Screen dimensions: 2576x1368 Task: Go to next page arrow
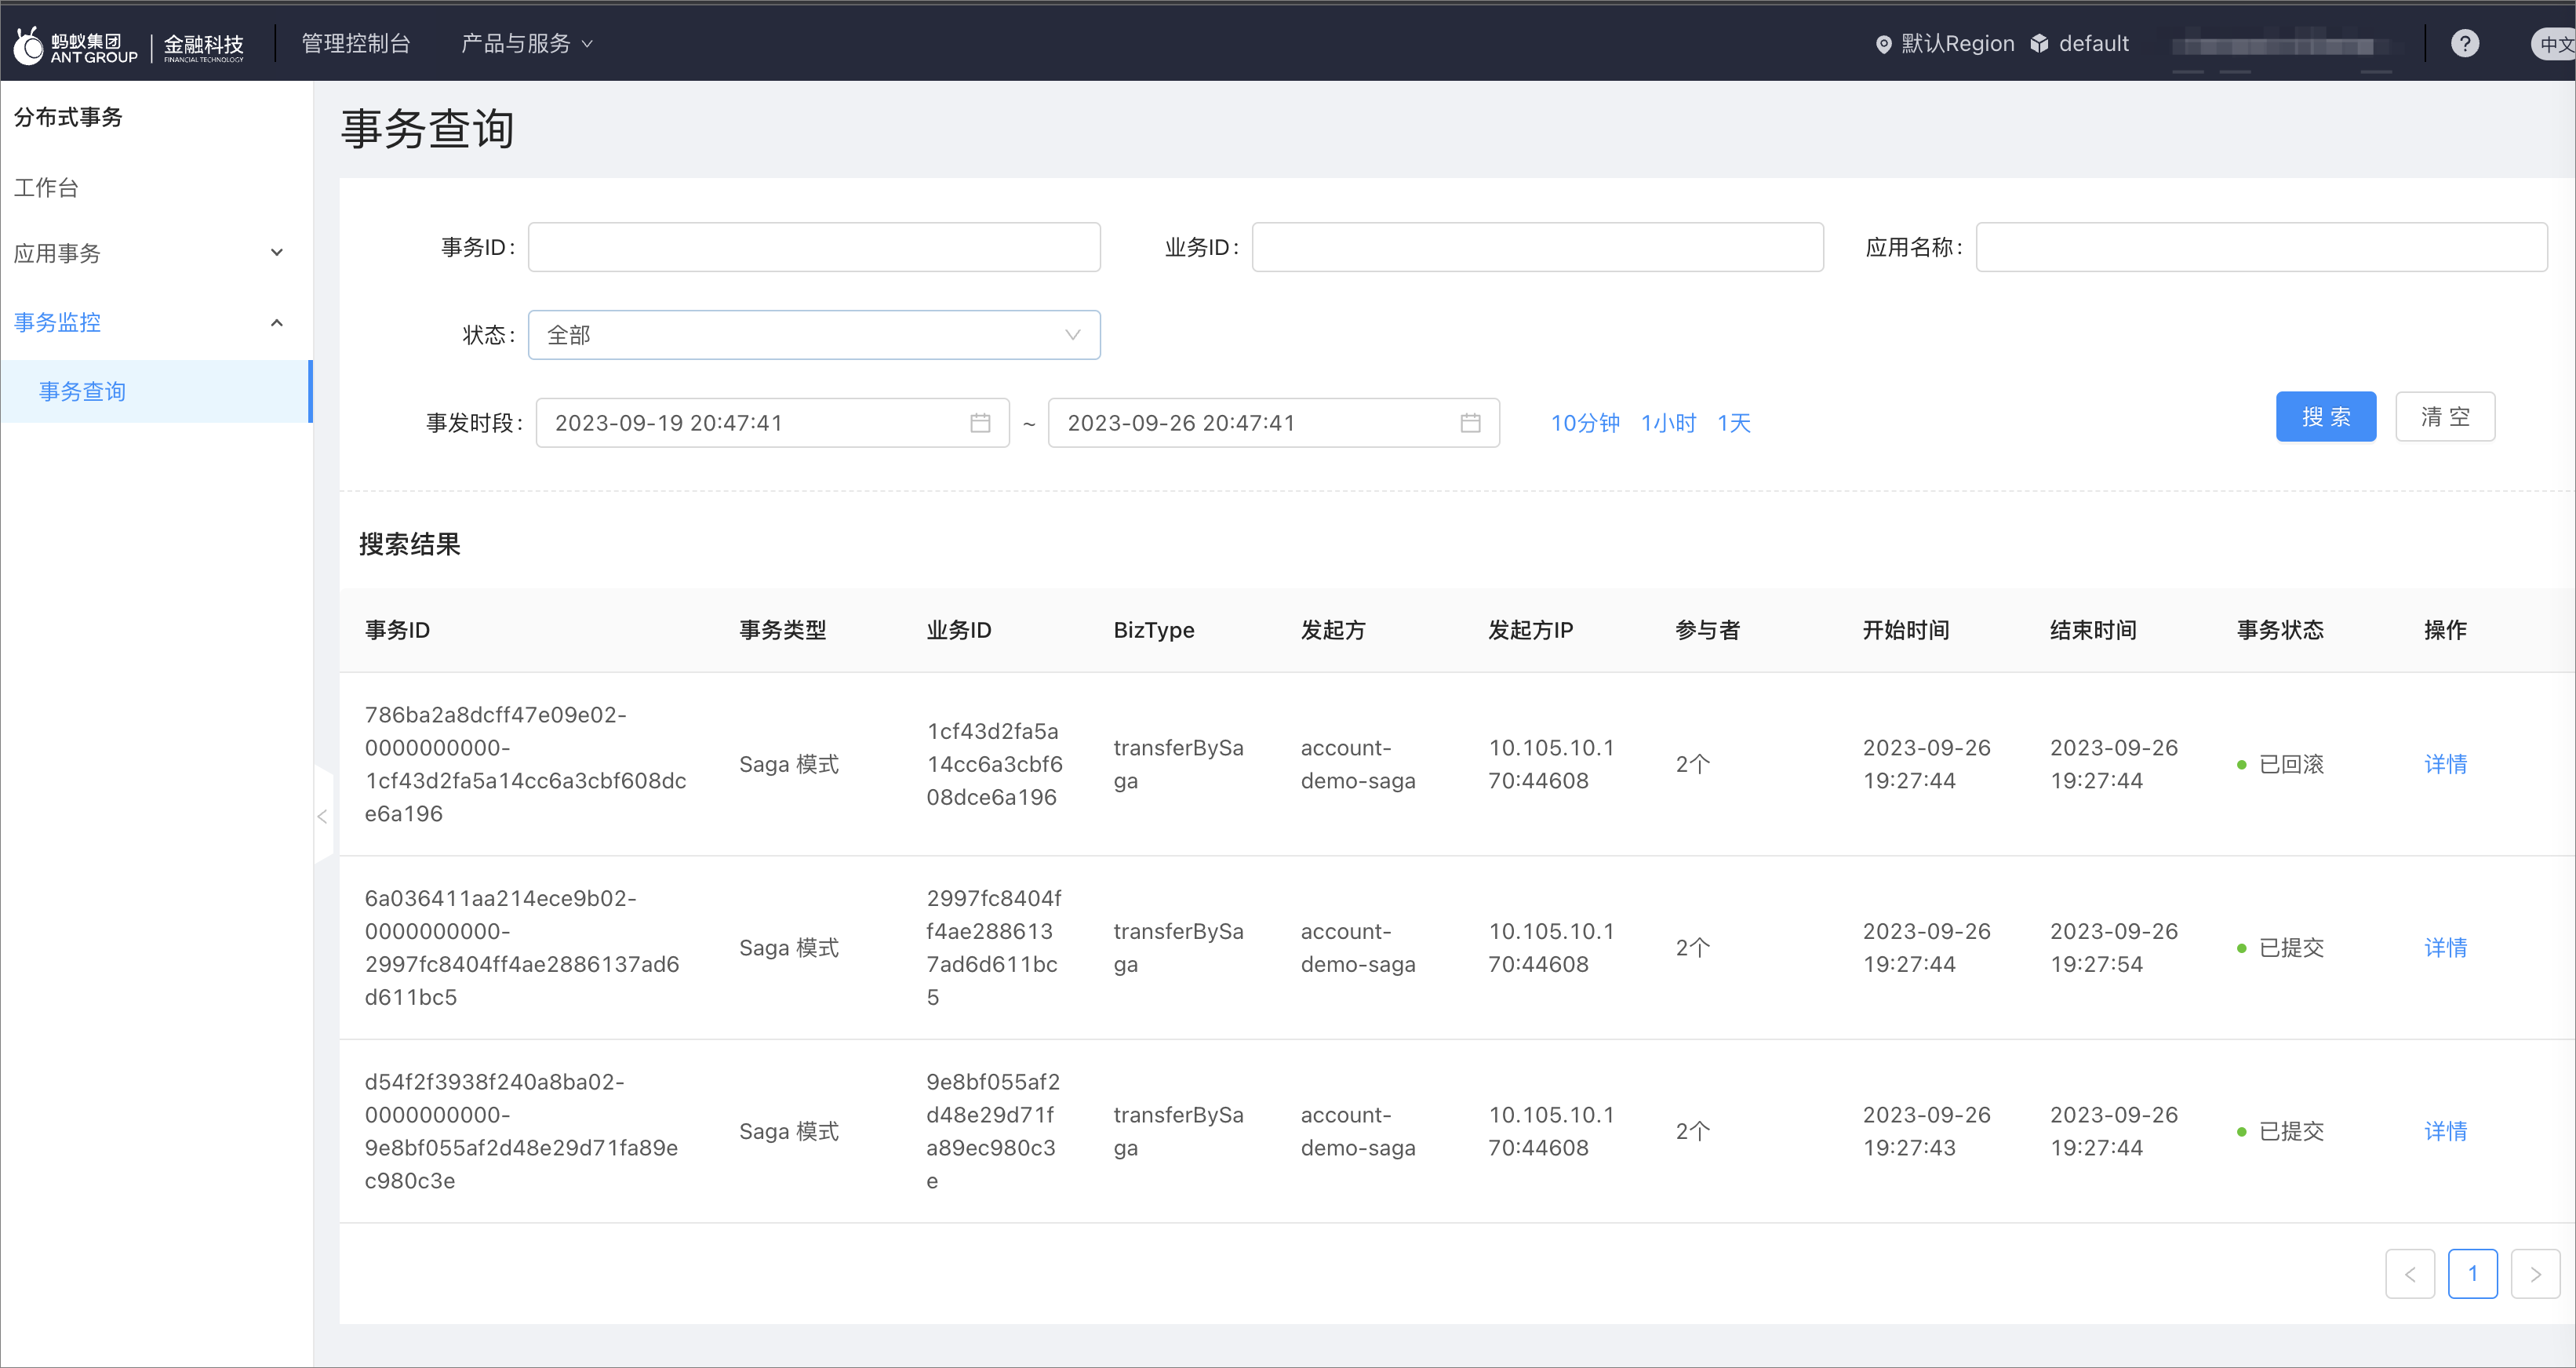[x=2535, y=1274]
